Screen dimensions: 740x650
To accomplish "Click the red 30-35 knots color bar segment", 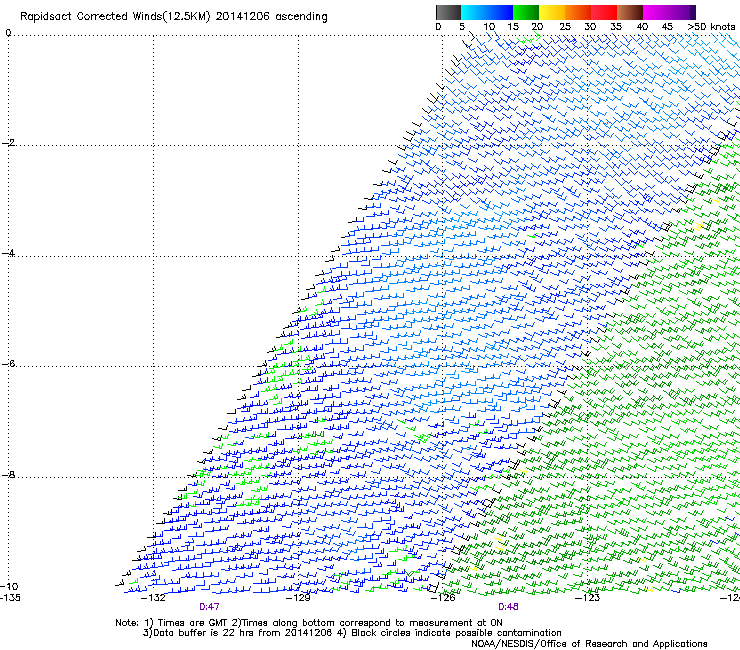I will tap(604, 12).
